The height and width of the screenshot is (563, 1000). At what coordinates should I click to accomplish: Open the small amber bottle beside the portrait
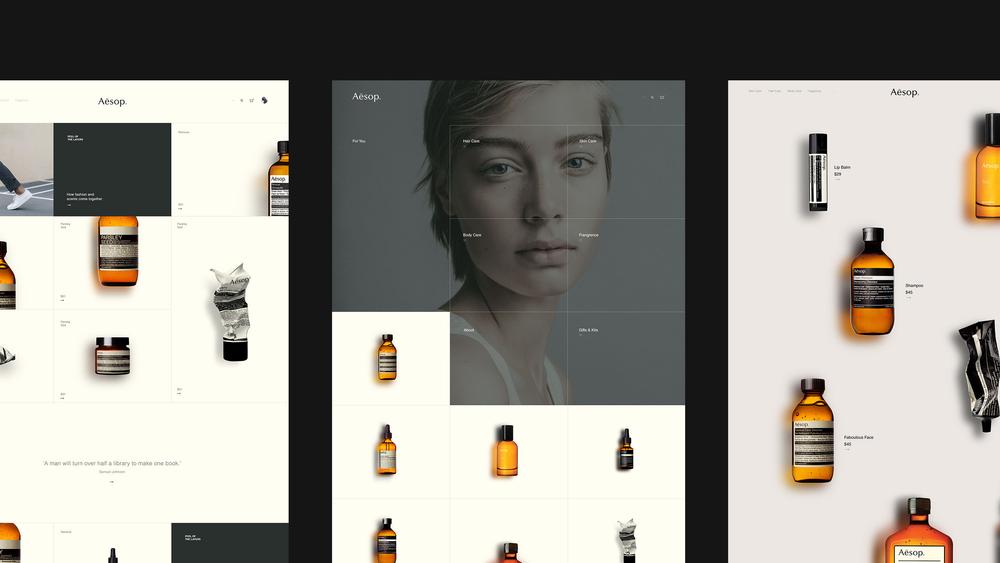click(387, 357)
